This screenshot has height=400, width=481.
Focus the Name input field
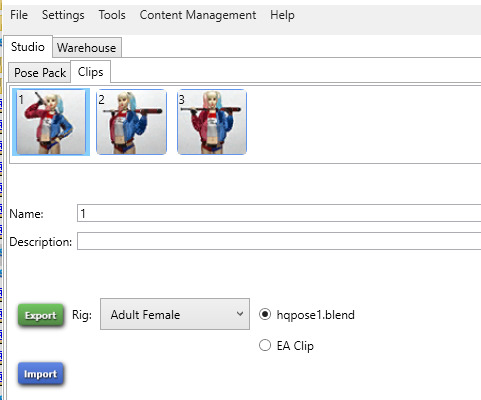pos(279,213)
